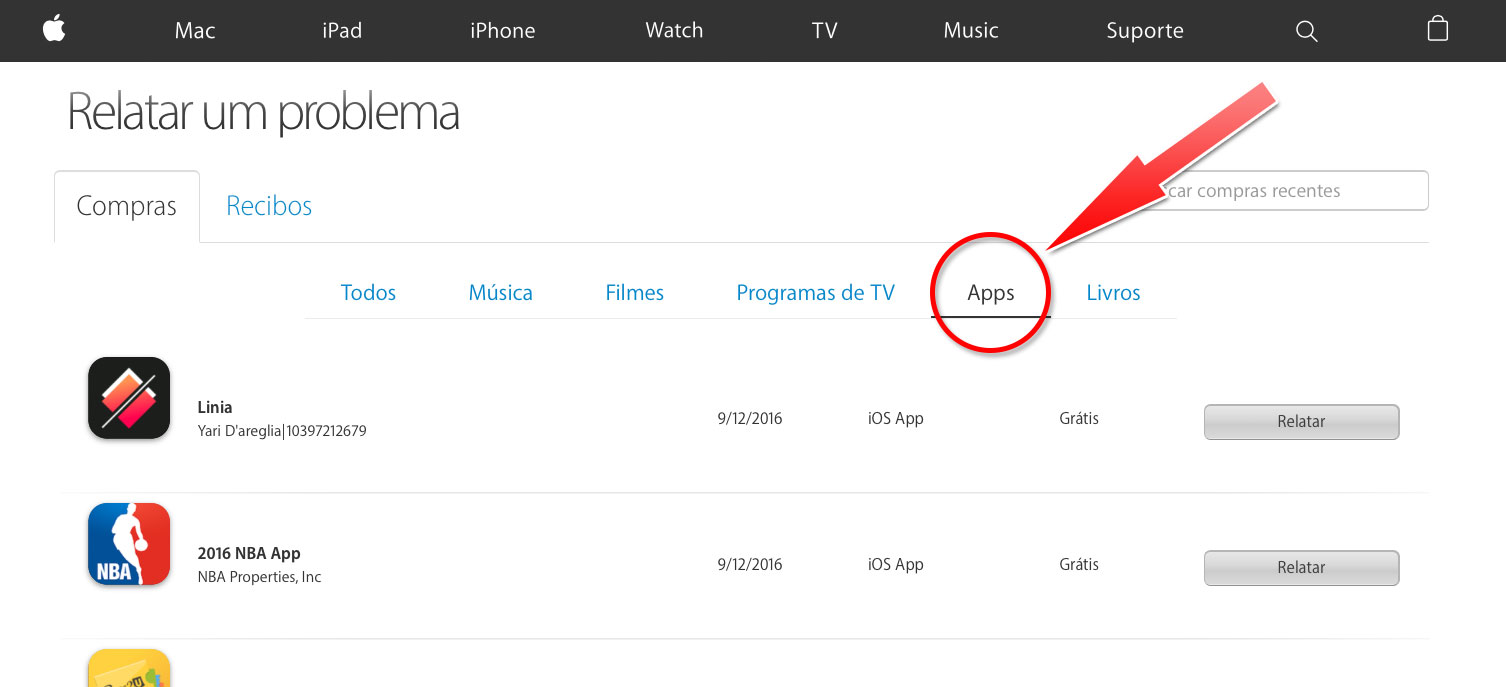The height and width of the screenshot is (687, 1506).
Task: Filter purchases by Livros
Action: [1113, 293]
